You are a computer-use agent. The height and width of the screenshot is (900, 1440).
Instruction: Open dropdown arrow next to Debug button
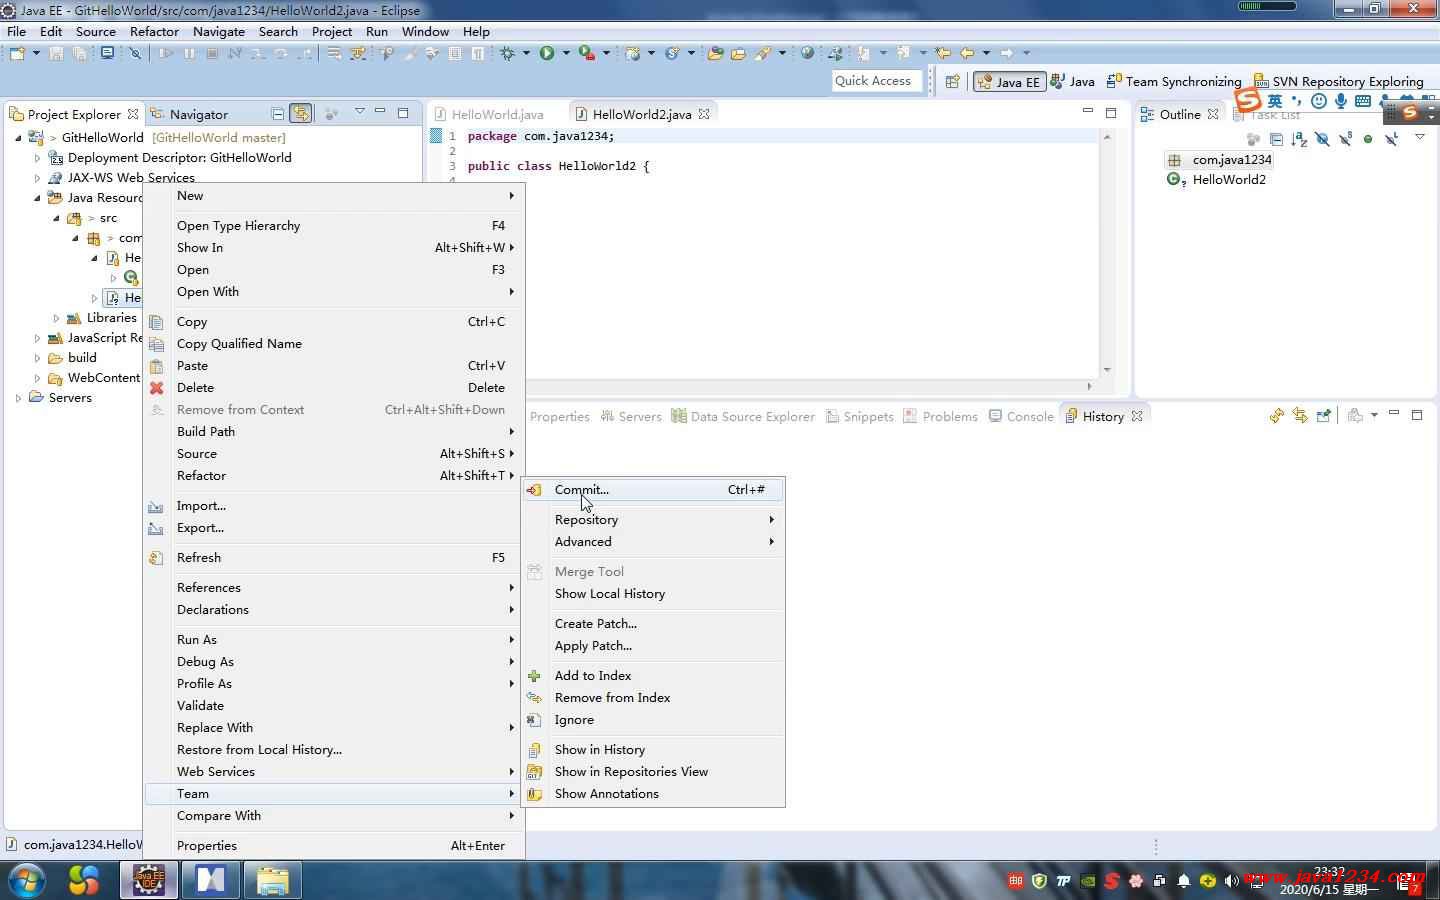[526, 53]
